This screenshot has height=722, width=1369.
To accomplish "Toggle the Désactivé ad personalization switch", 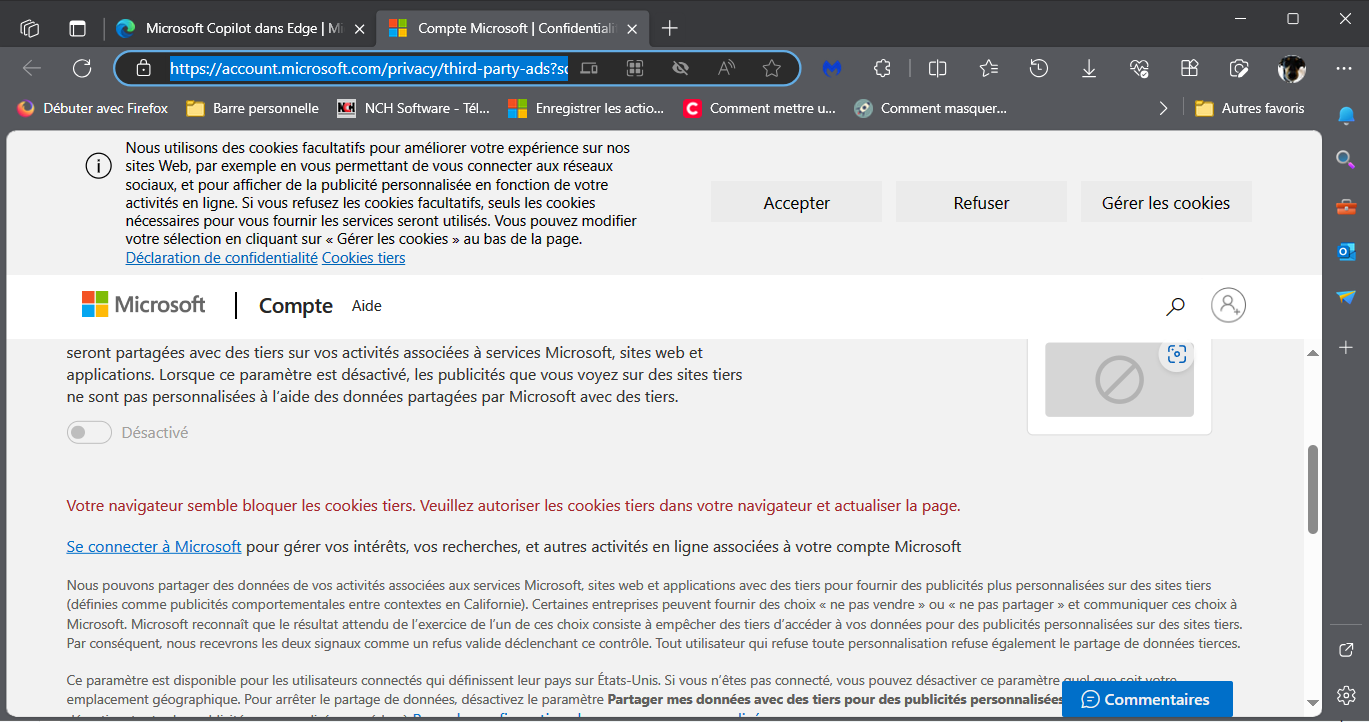I will tap(89, 433).
